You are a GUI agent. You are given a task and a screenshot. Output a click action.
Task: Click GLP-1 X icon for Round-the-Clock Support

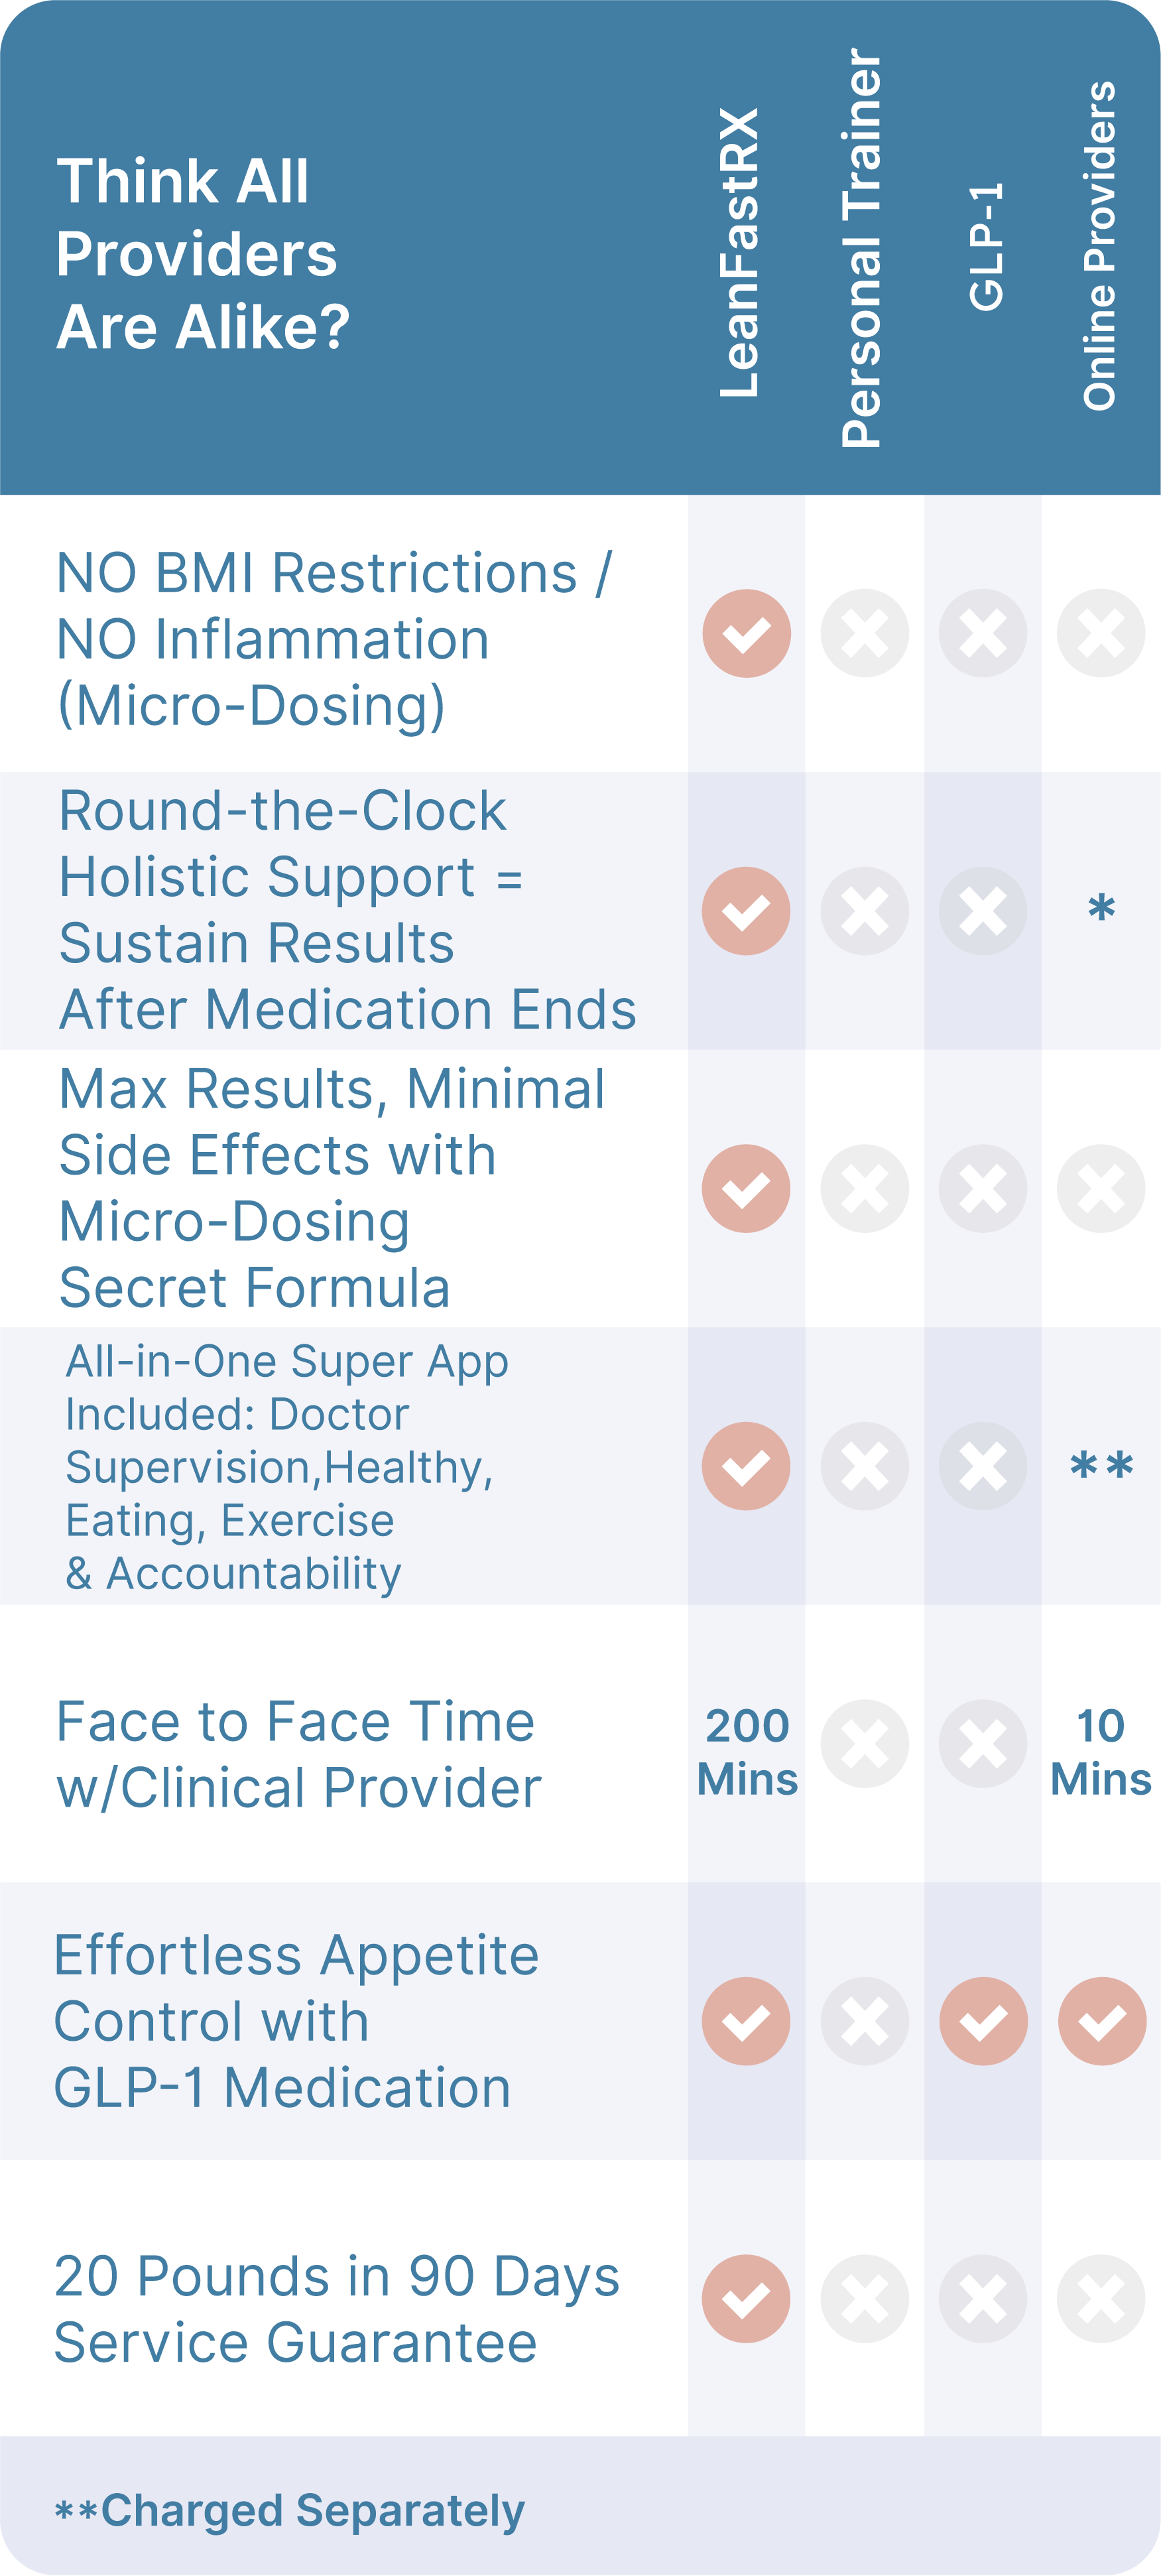(982, 911)
